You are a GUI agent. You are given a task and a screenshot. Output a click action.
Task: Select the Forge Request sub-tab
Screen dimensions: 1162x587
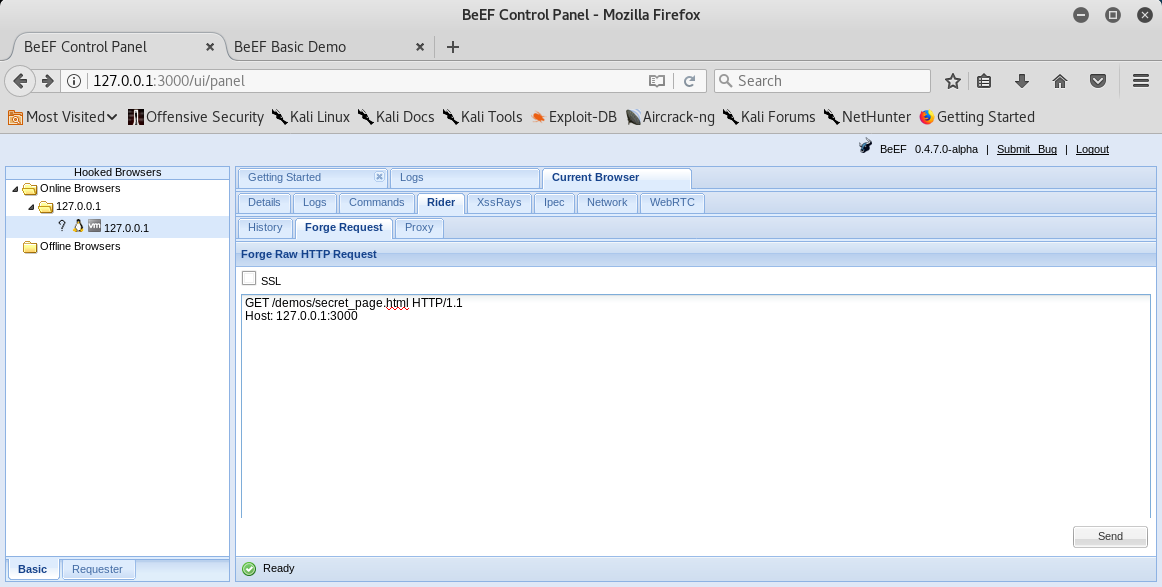(344, 228)
